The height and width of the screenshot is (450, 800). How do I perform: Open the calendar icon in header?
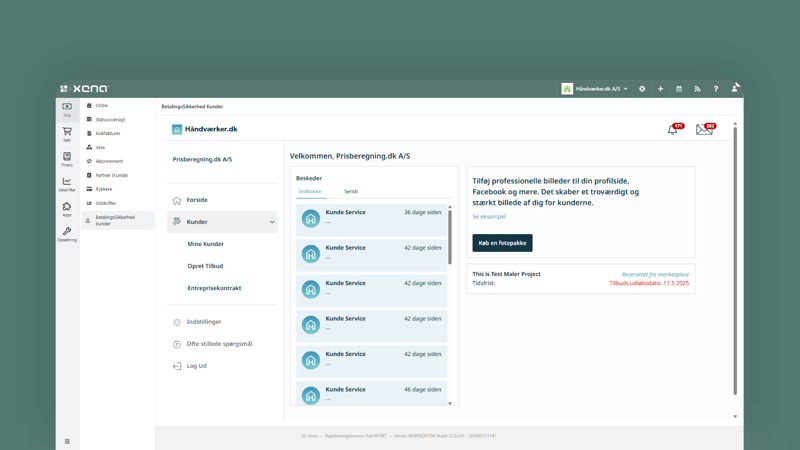[679, 89]
